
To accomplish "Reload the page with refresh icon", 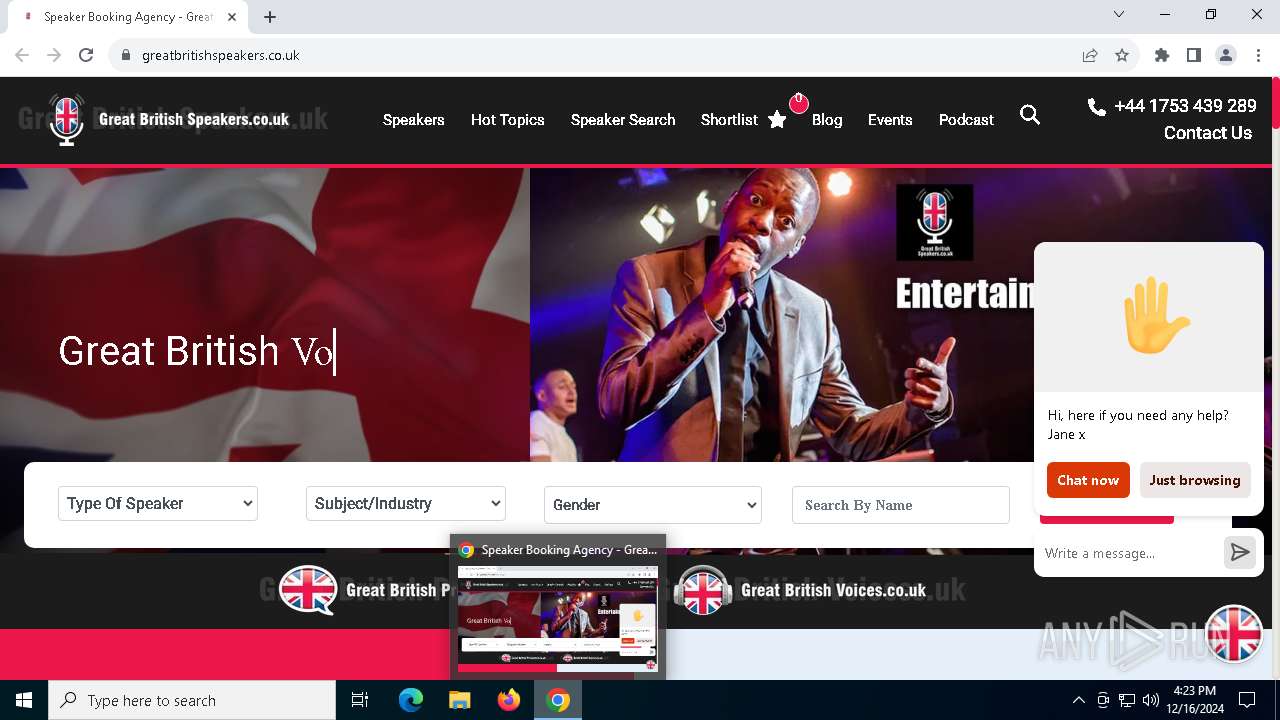I will coord(86,55).
